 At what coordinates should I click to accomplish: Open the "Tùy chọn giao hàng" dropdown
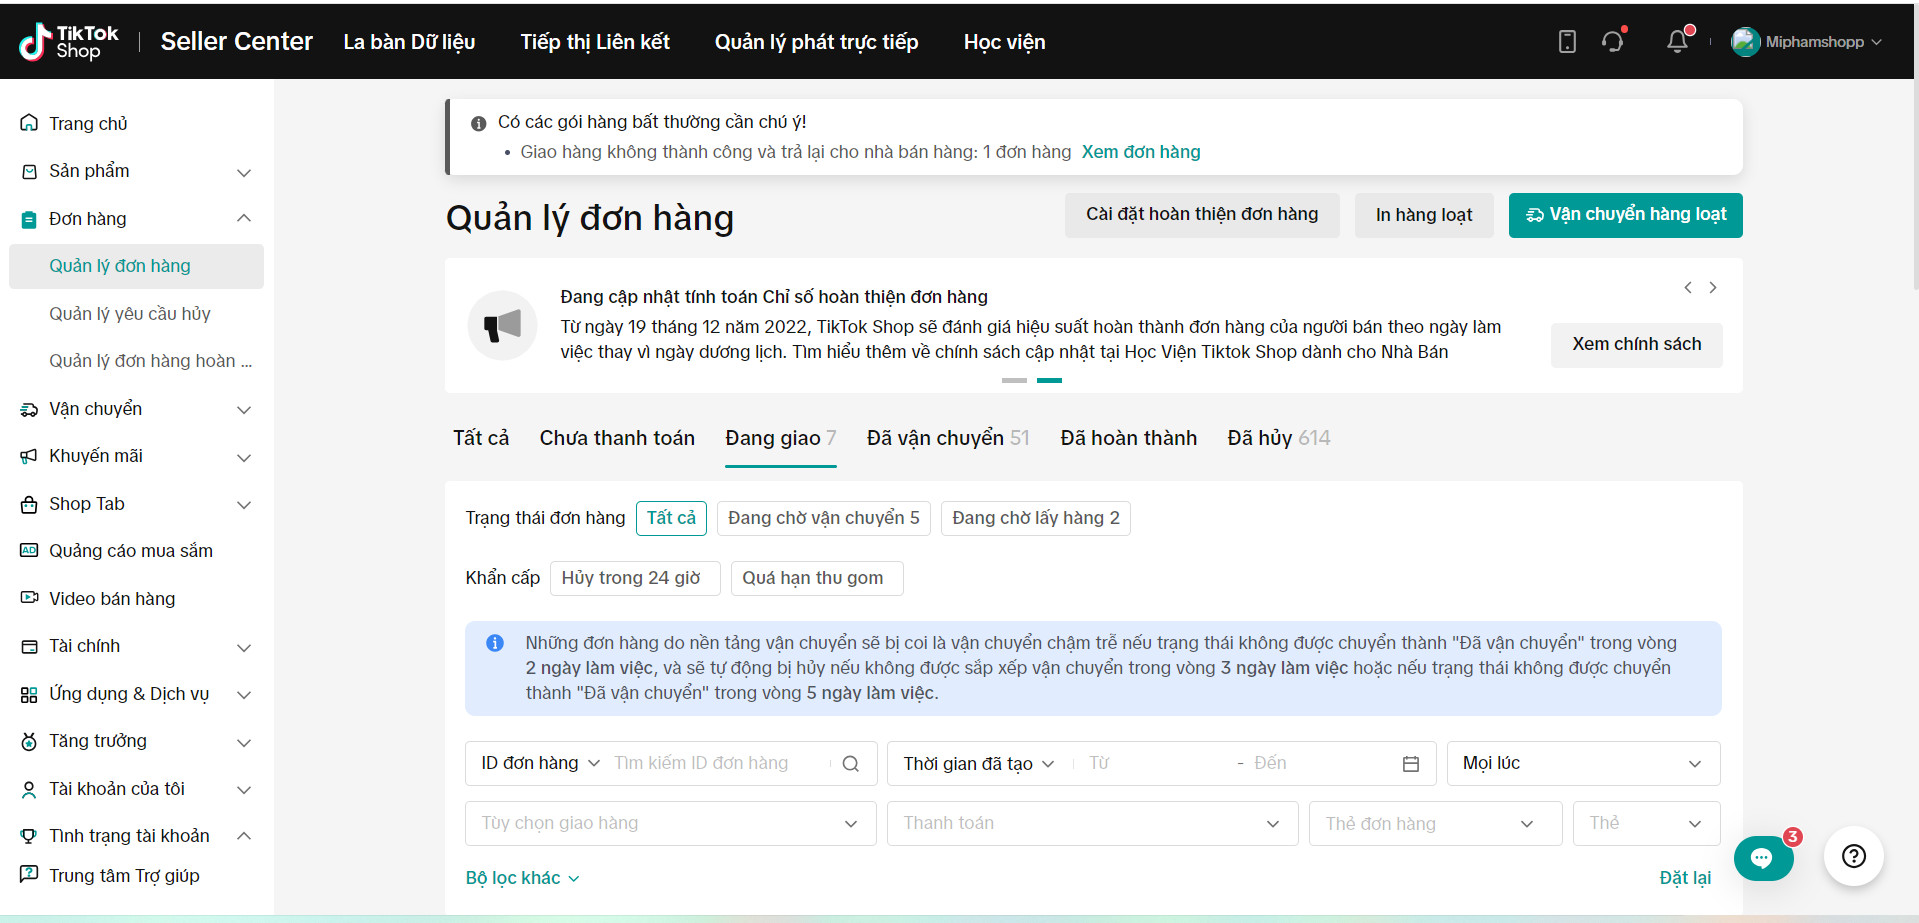pyautogui.click(x=670, y=824)
